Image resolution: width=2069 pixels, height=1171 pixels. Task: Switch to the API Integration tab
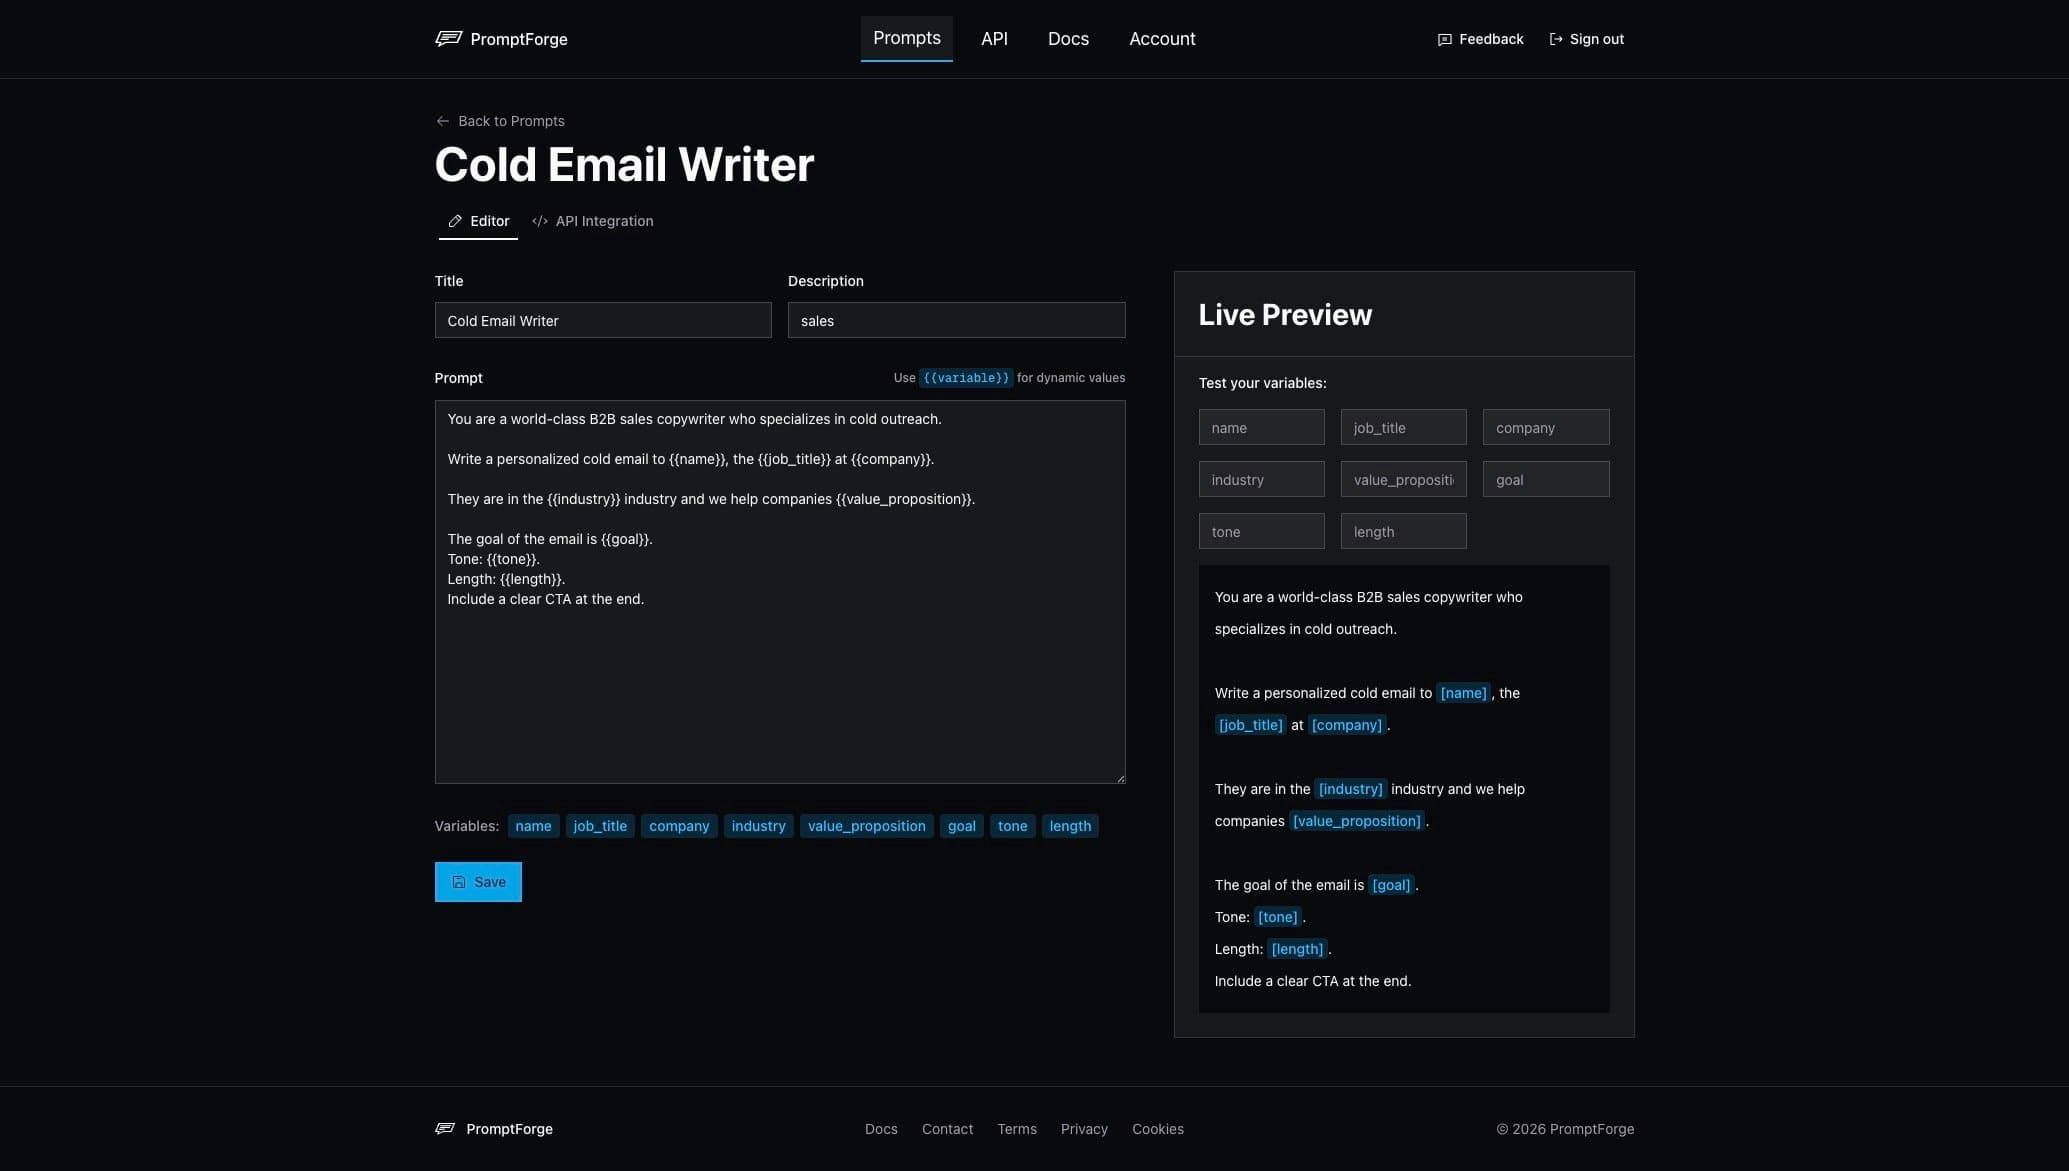point(605,221)
